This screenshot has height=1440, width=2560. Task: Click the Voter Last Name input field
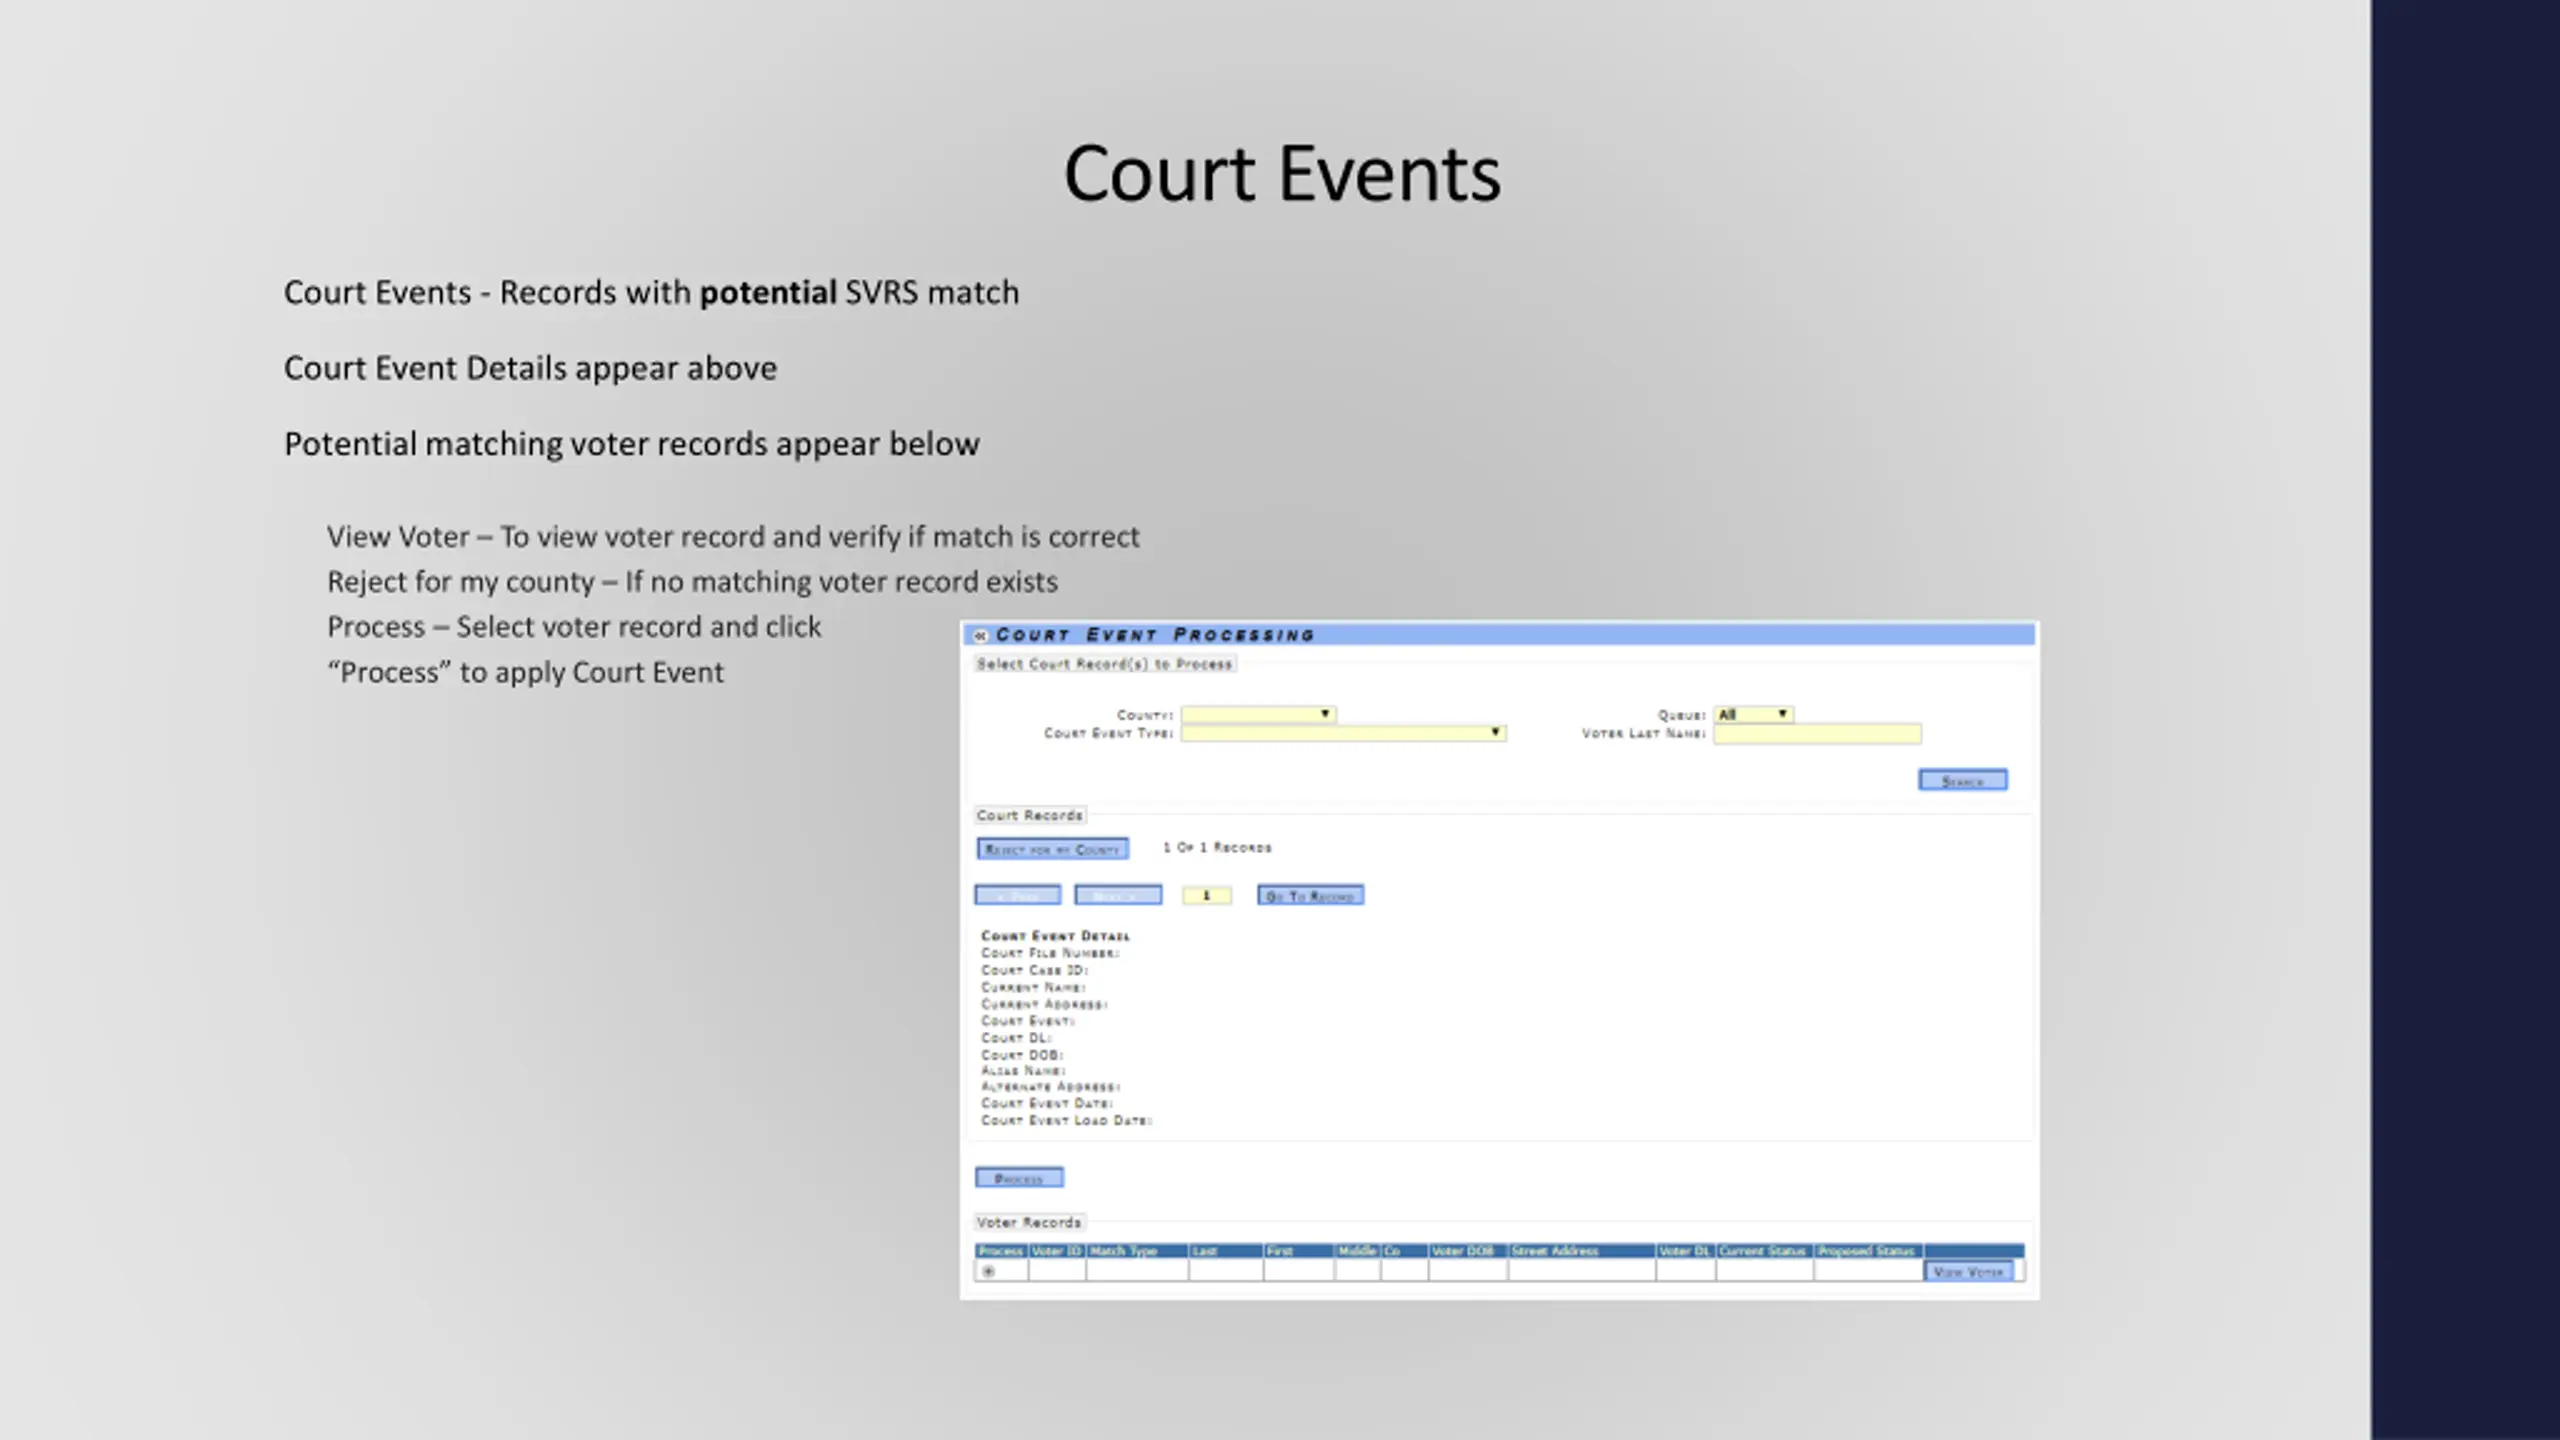pos(1817,734)
